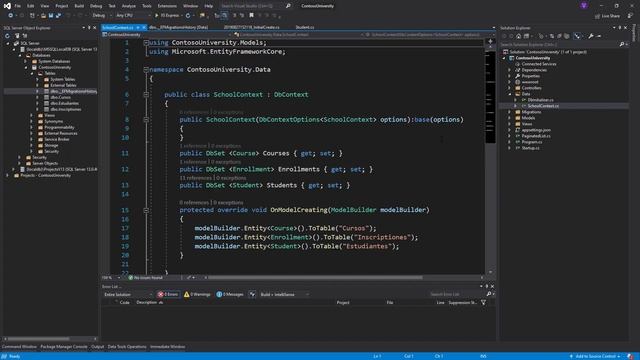Click the wrench Properties icon in Solution Explorer toolbar
640x360 pixels.
click(591, 36)
